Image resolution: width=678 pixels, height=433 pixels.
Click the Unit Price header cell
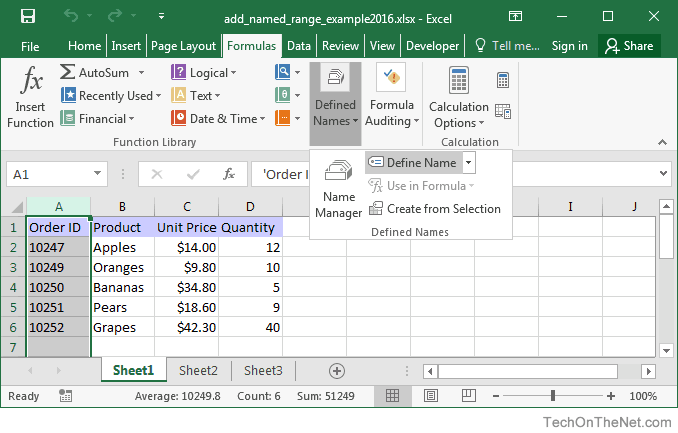(186, 228)
